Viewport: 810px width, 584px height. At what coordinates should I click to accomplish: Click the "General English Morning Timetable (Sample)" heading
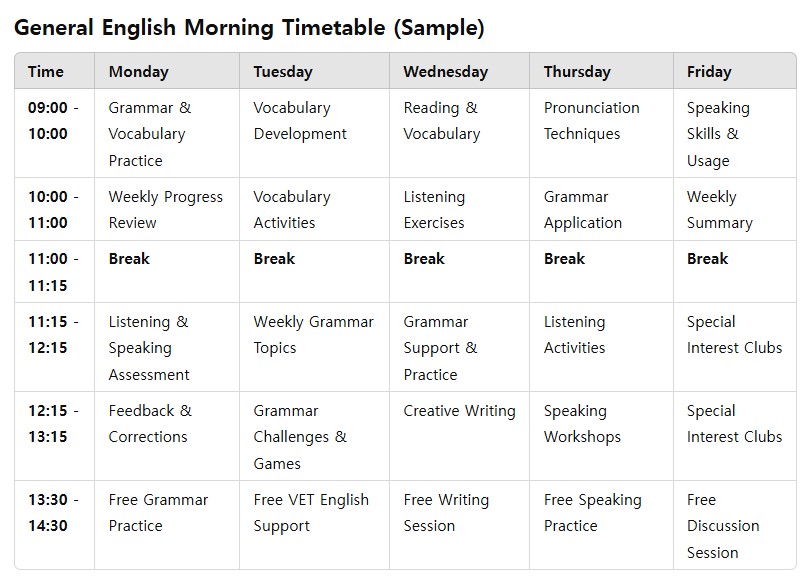click(x=249, y=28)
